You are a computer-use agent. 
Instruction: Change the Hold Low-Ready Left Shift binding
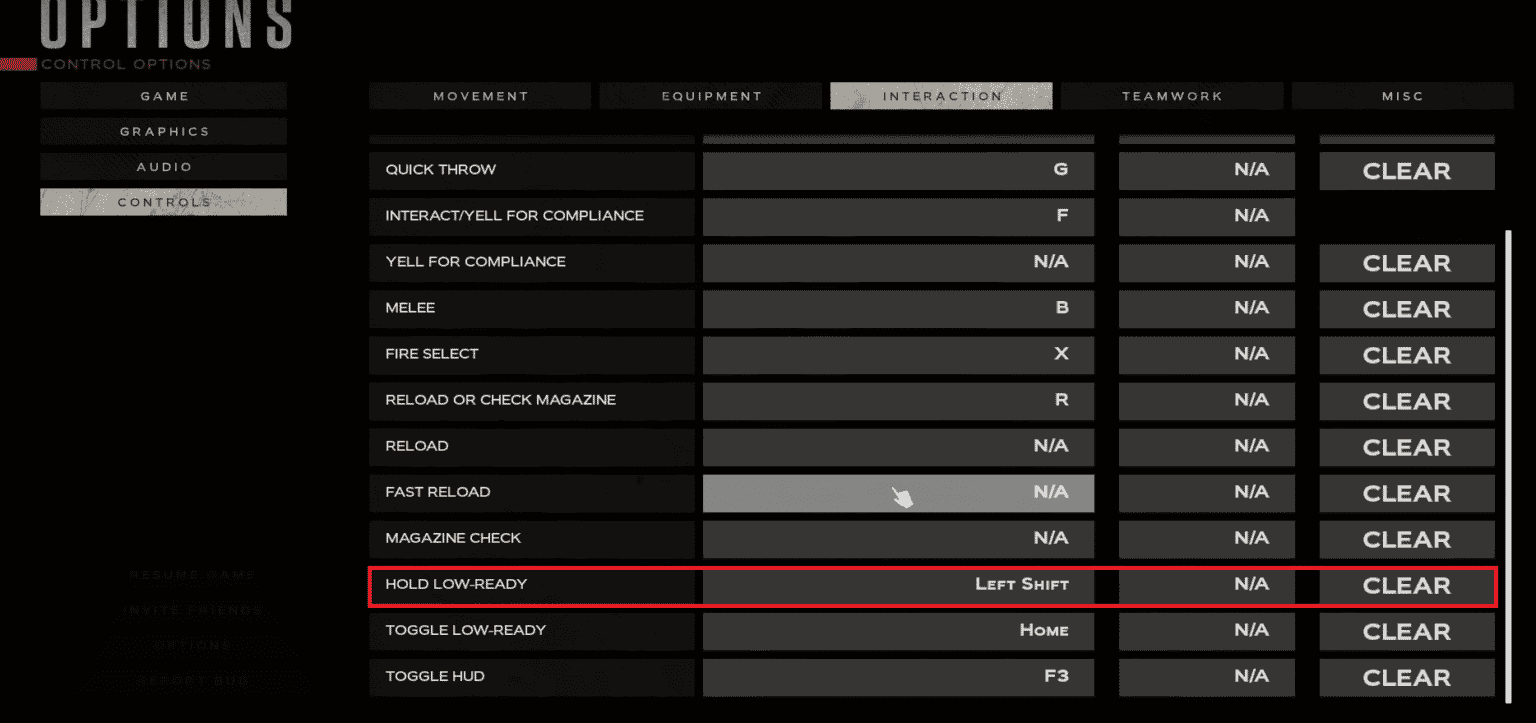(898, 585)
